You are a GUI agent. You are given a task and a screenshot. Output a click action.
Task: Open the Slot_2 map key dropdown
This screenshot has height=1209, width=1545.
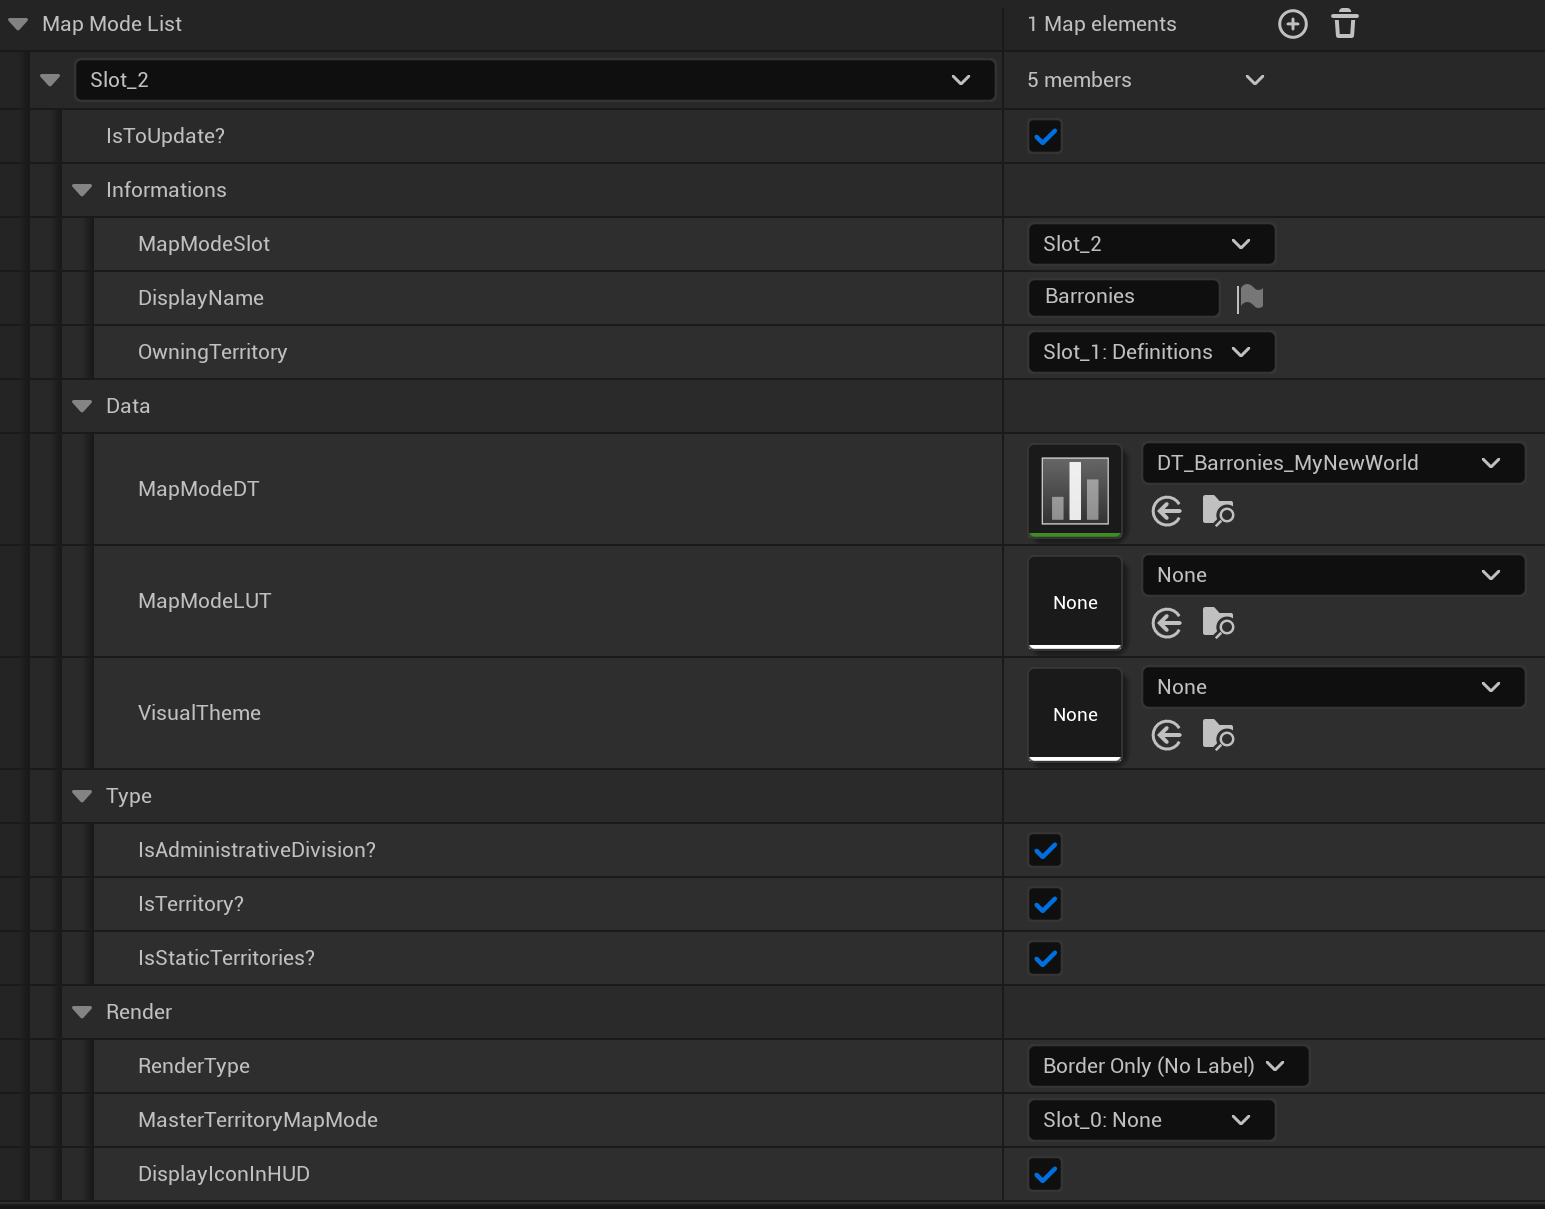click(x=535, y=80)
